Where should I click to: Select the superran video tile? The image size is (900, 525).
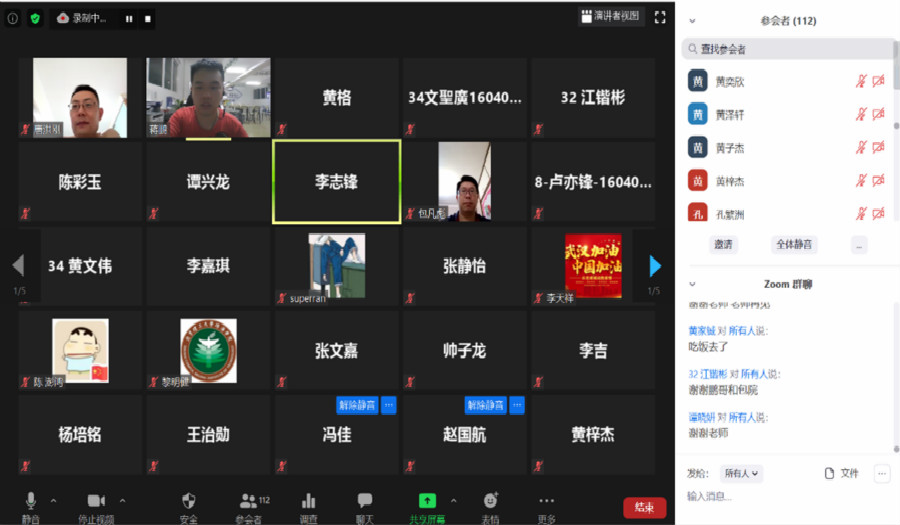(336, 266)
